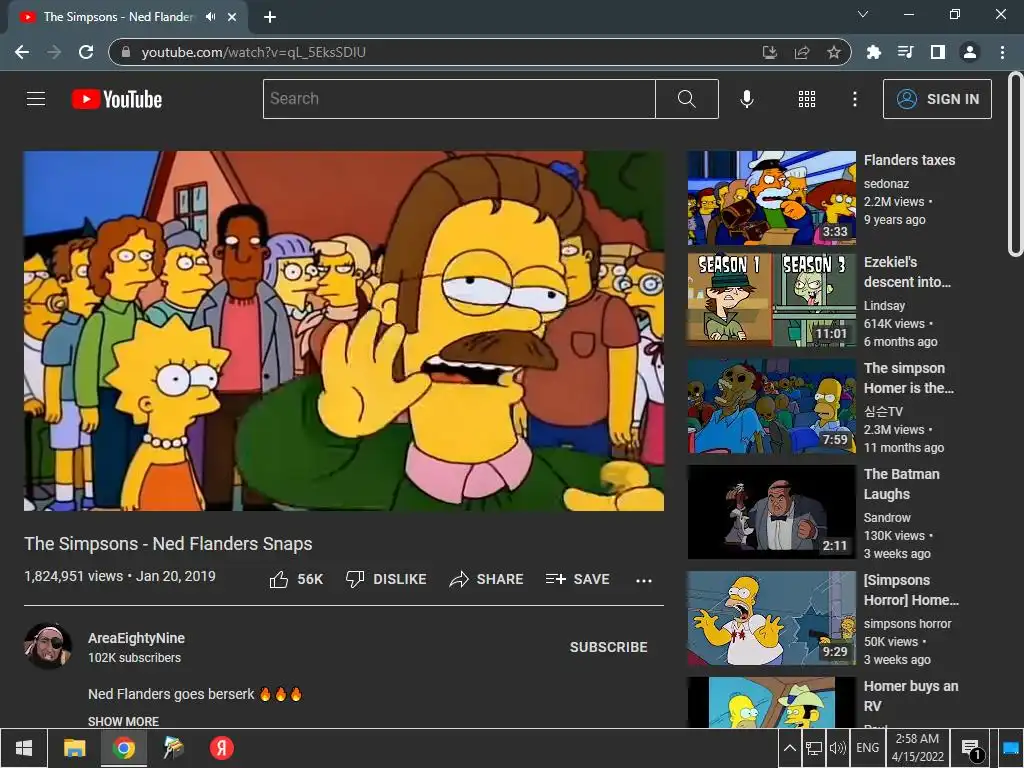Viewport: 1024px width, 768px height.
Task: Open The Batman Laughs thumbnail
Action: tap(771, 511)
